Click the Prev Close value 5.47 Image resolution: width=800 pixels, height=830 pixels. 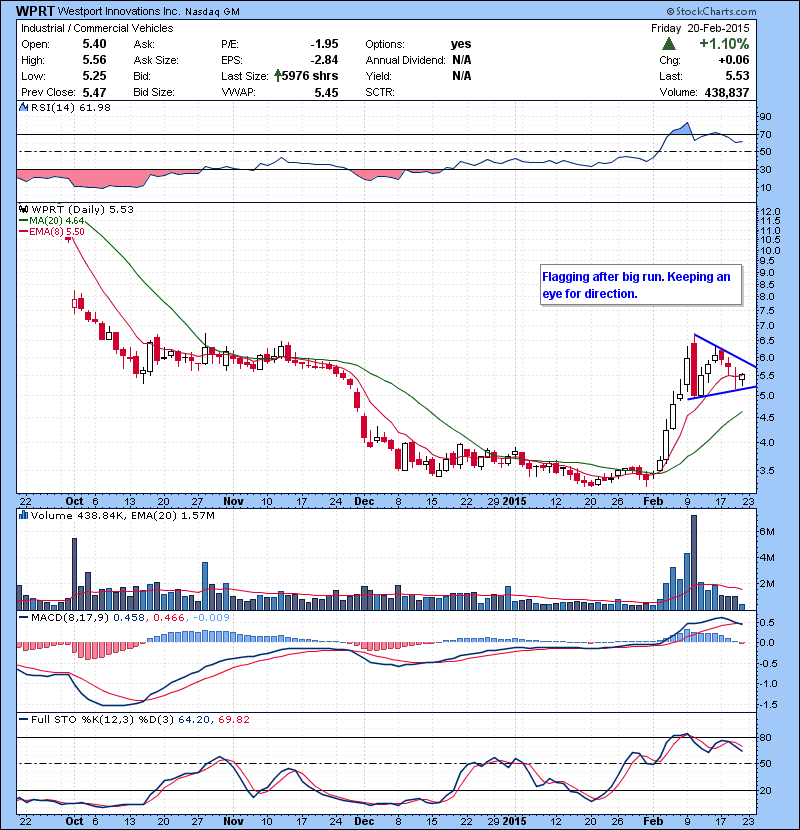(94, 93)
